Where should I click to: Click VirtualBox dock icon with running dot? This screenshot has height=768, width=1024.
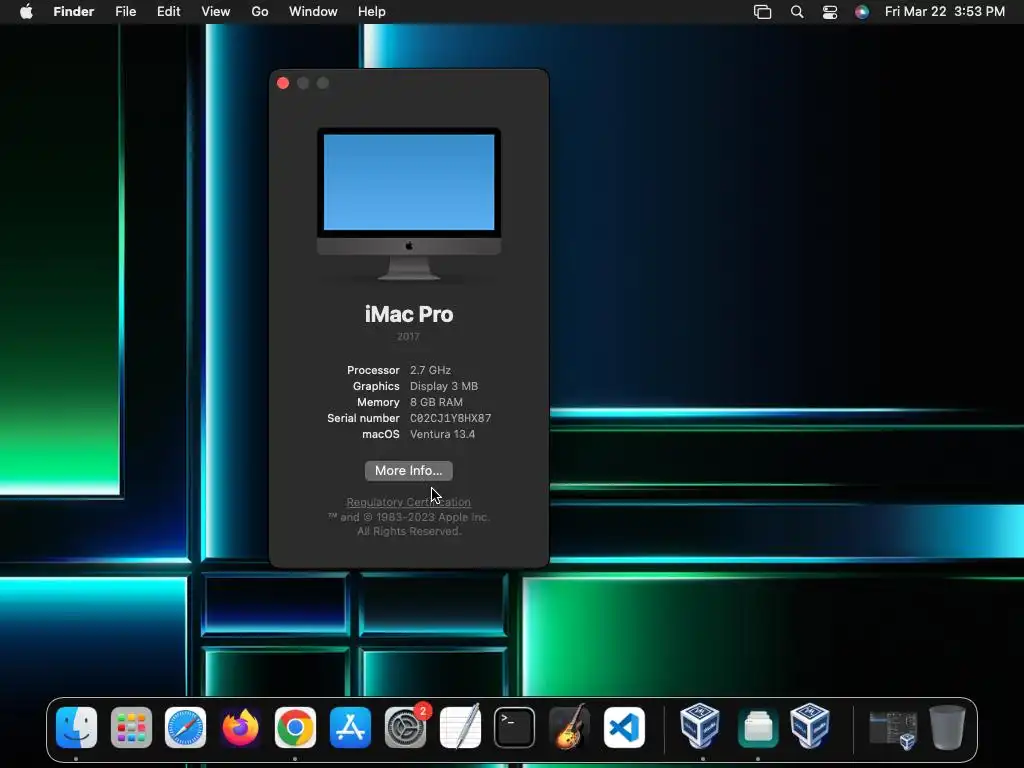pos(700,725)
